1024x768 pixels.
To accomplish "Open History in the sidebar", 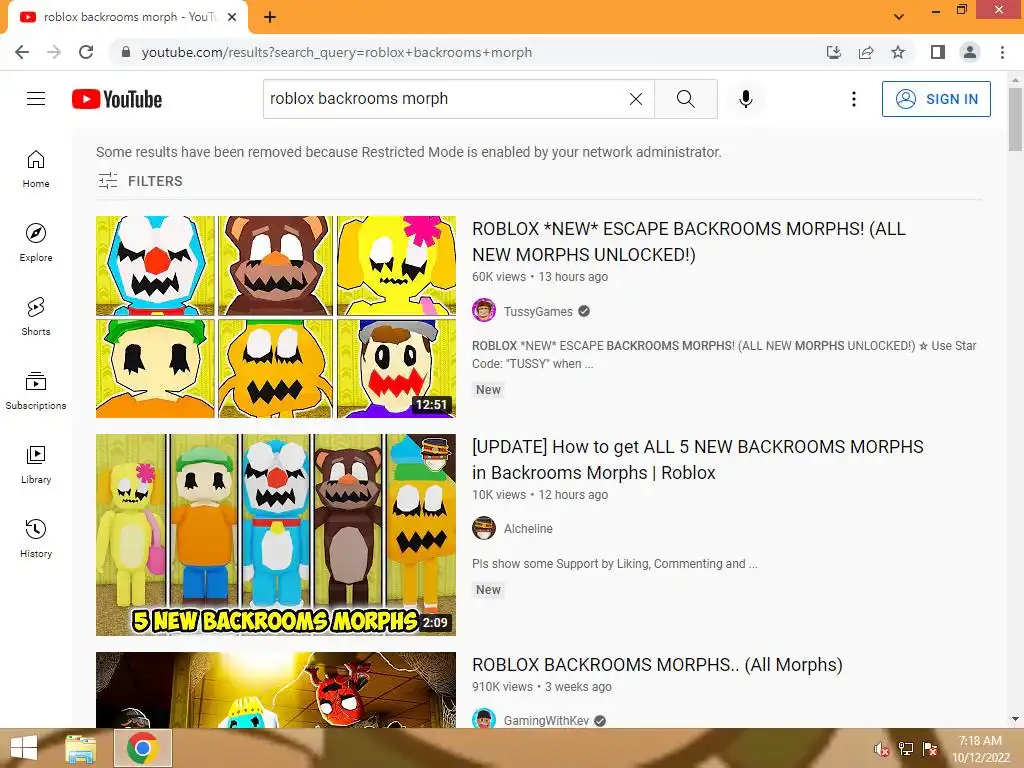I will pos(36,539).
